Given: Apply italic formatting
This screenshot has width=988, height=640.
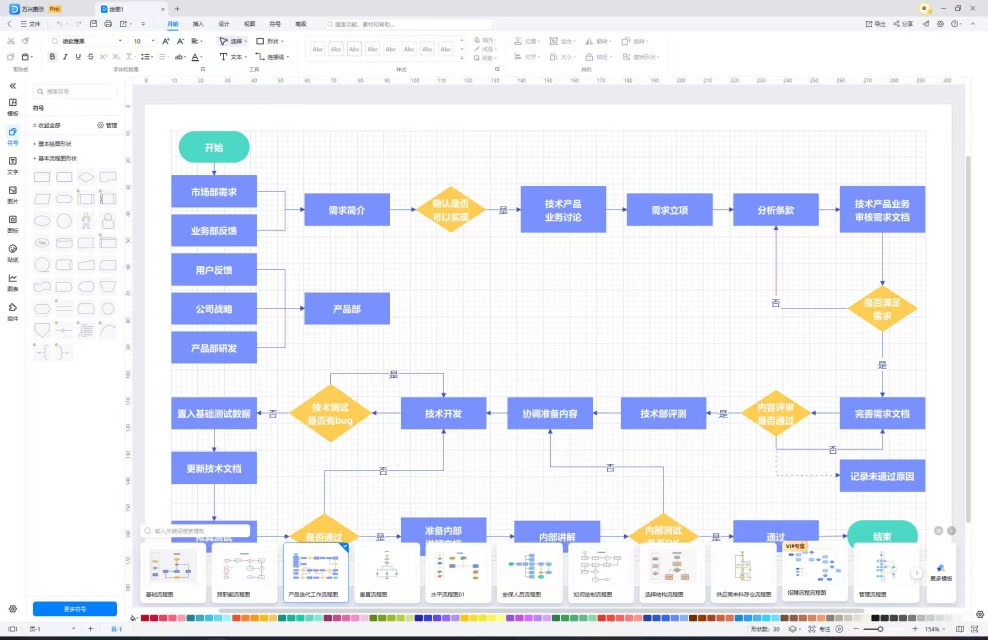Looking at the screenshot, I should 65,57.
